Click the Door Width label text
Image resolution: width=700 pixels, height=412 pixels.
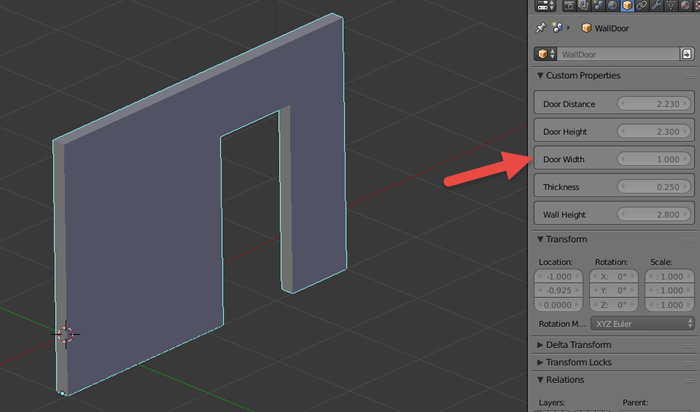click(x=563, y=159)
